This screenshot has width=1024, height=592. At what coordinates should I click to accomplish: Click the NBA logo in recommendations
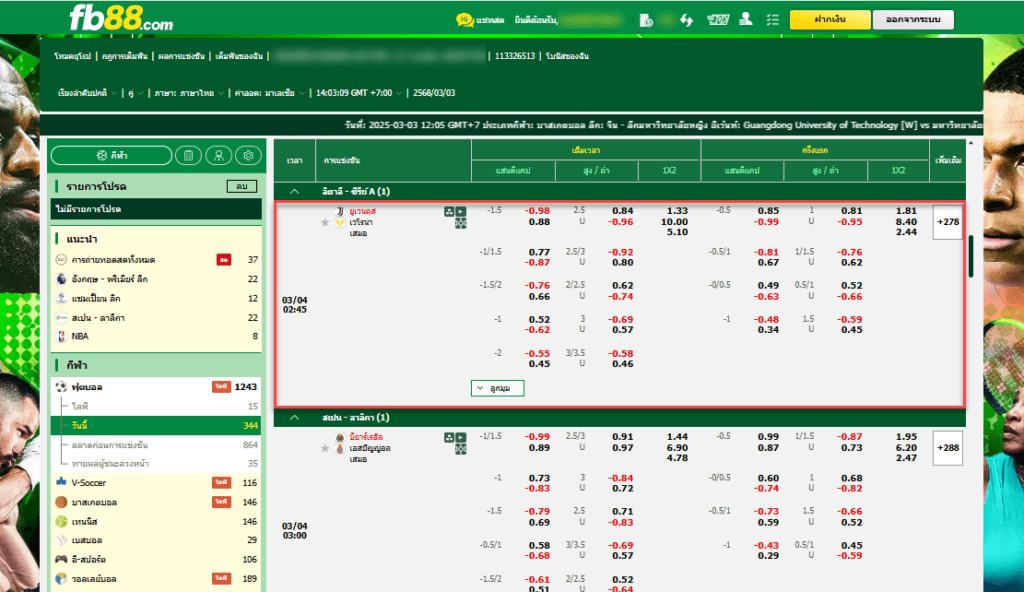61,337
